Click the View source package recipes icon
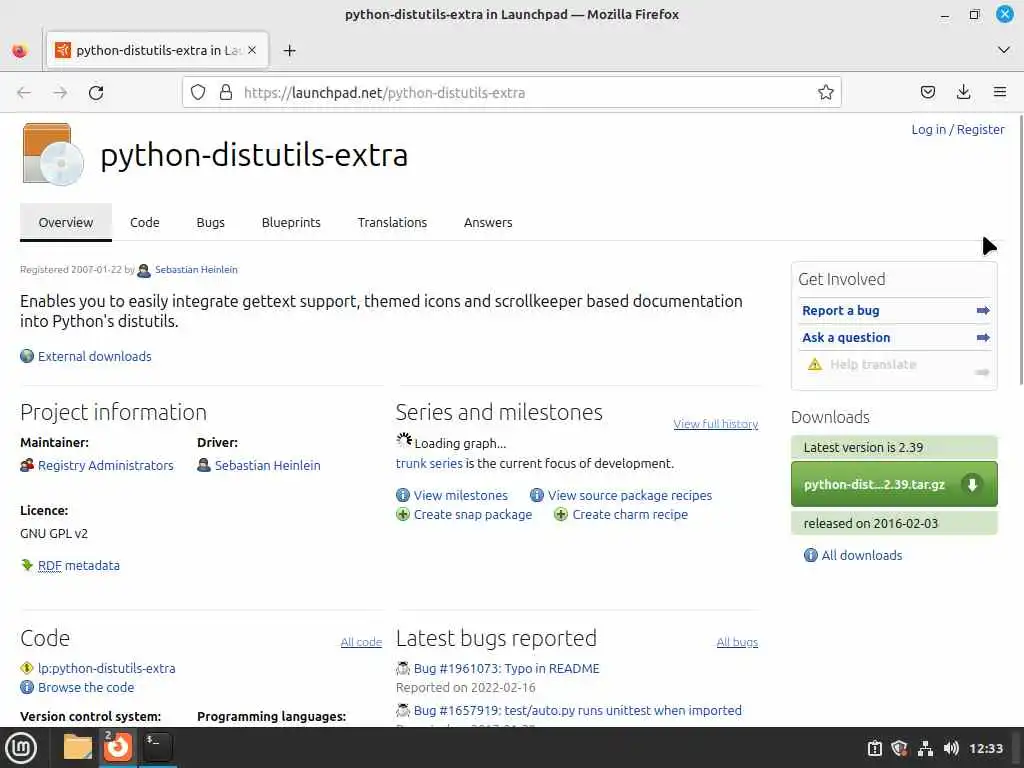Viewport: 1024px width, 768px height. click(x=537, y=495)
